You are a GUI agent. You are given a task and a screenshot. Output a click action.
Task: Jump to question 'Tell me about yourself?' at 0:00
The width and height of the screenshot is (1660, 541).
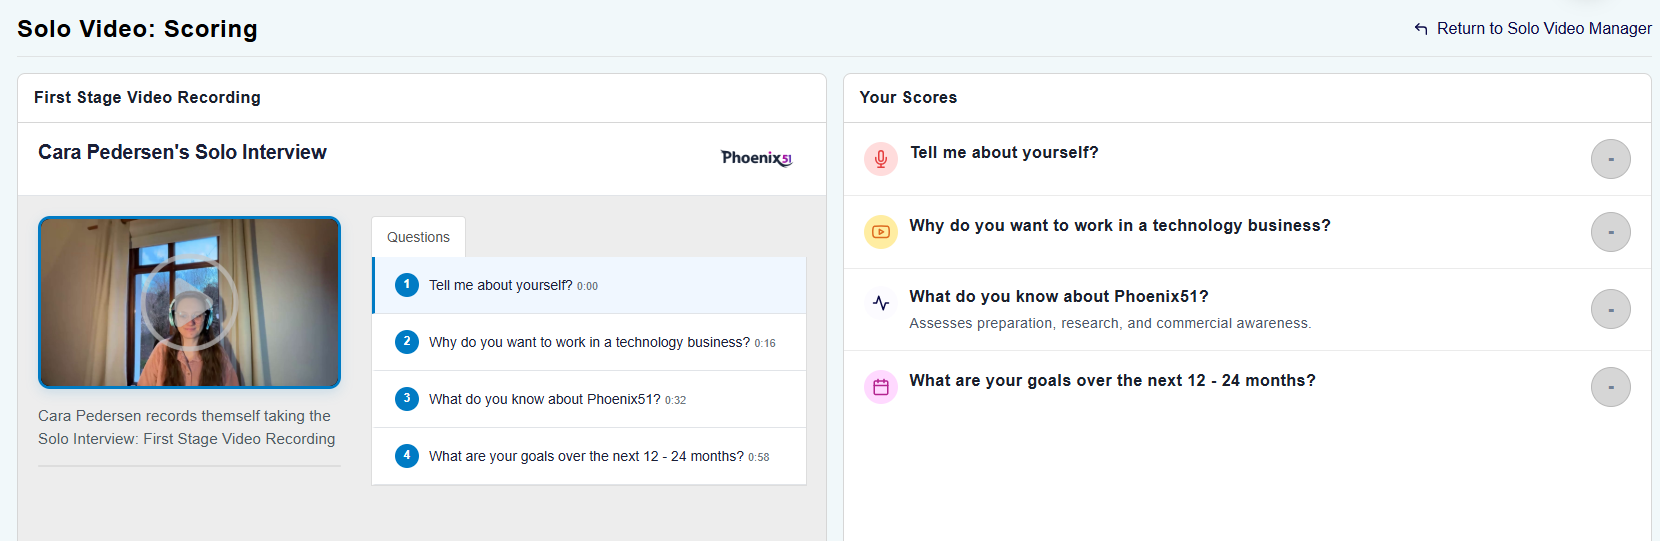point(589,285)
